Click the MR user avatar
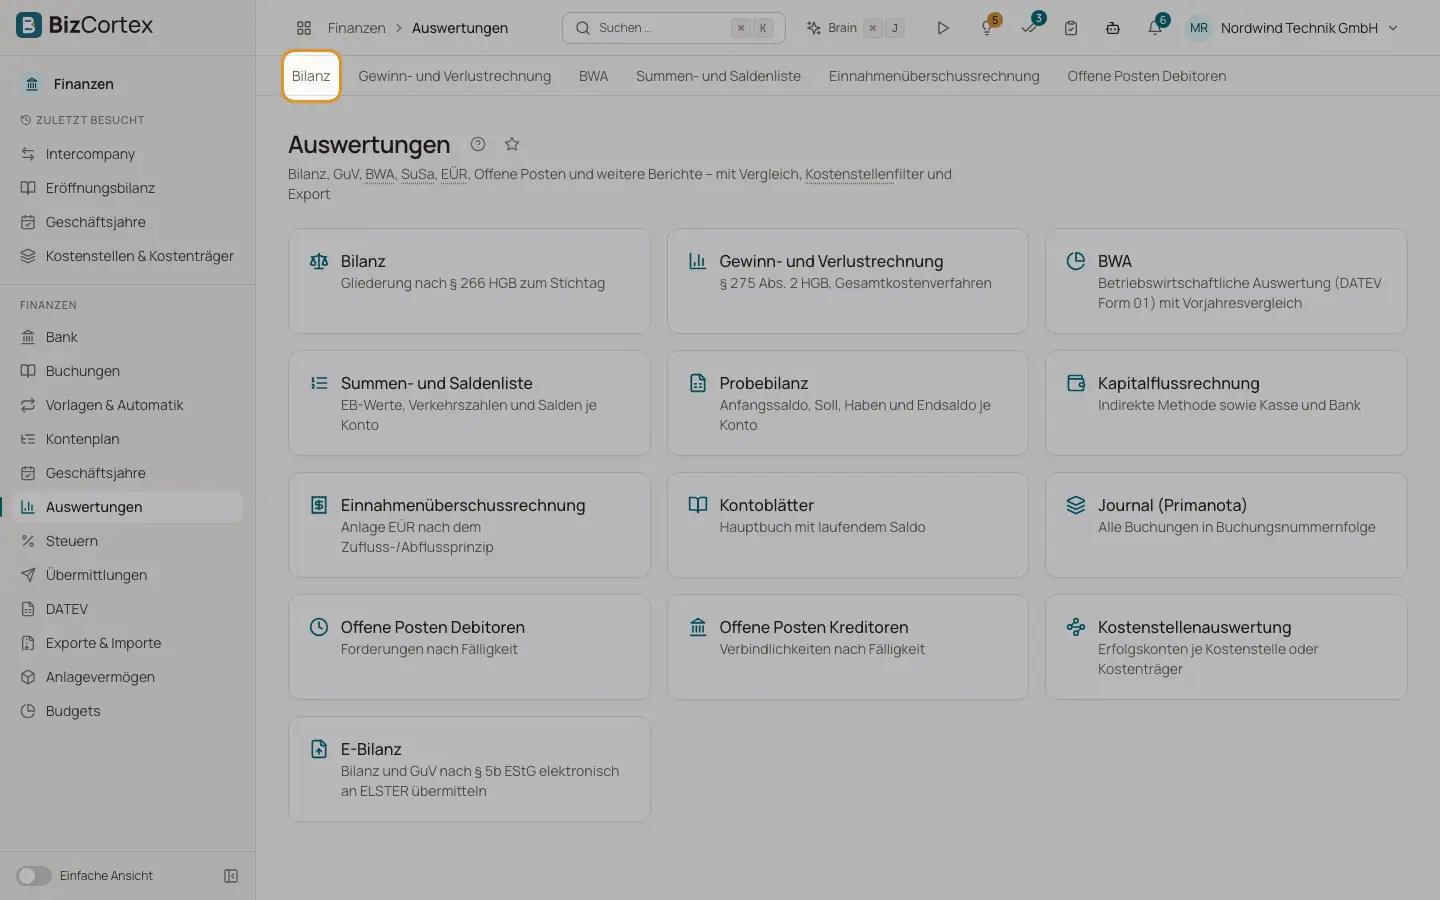Screen dimensions: 1440x900 tap(1198, 28)
